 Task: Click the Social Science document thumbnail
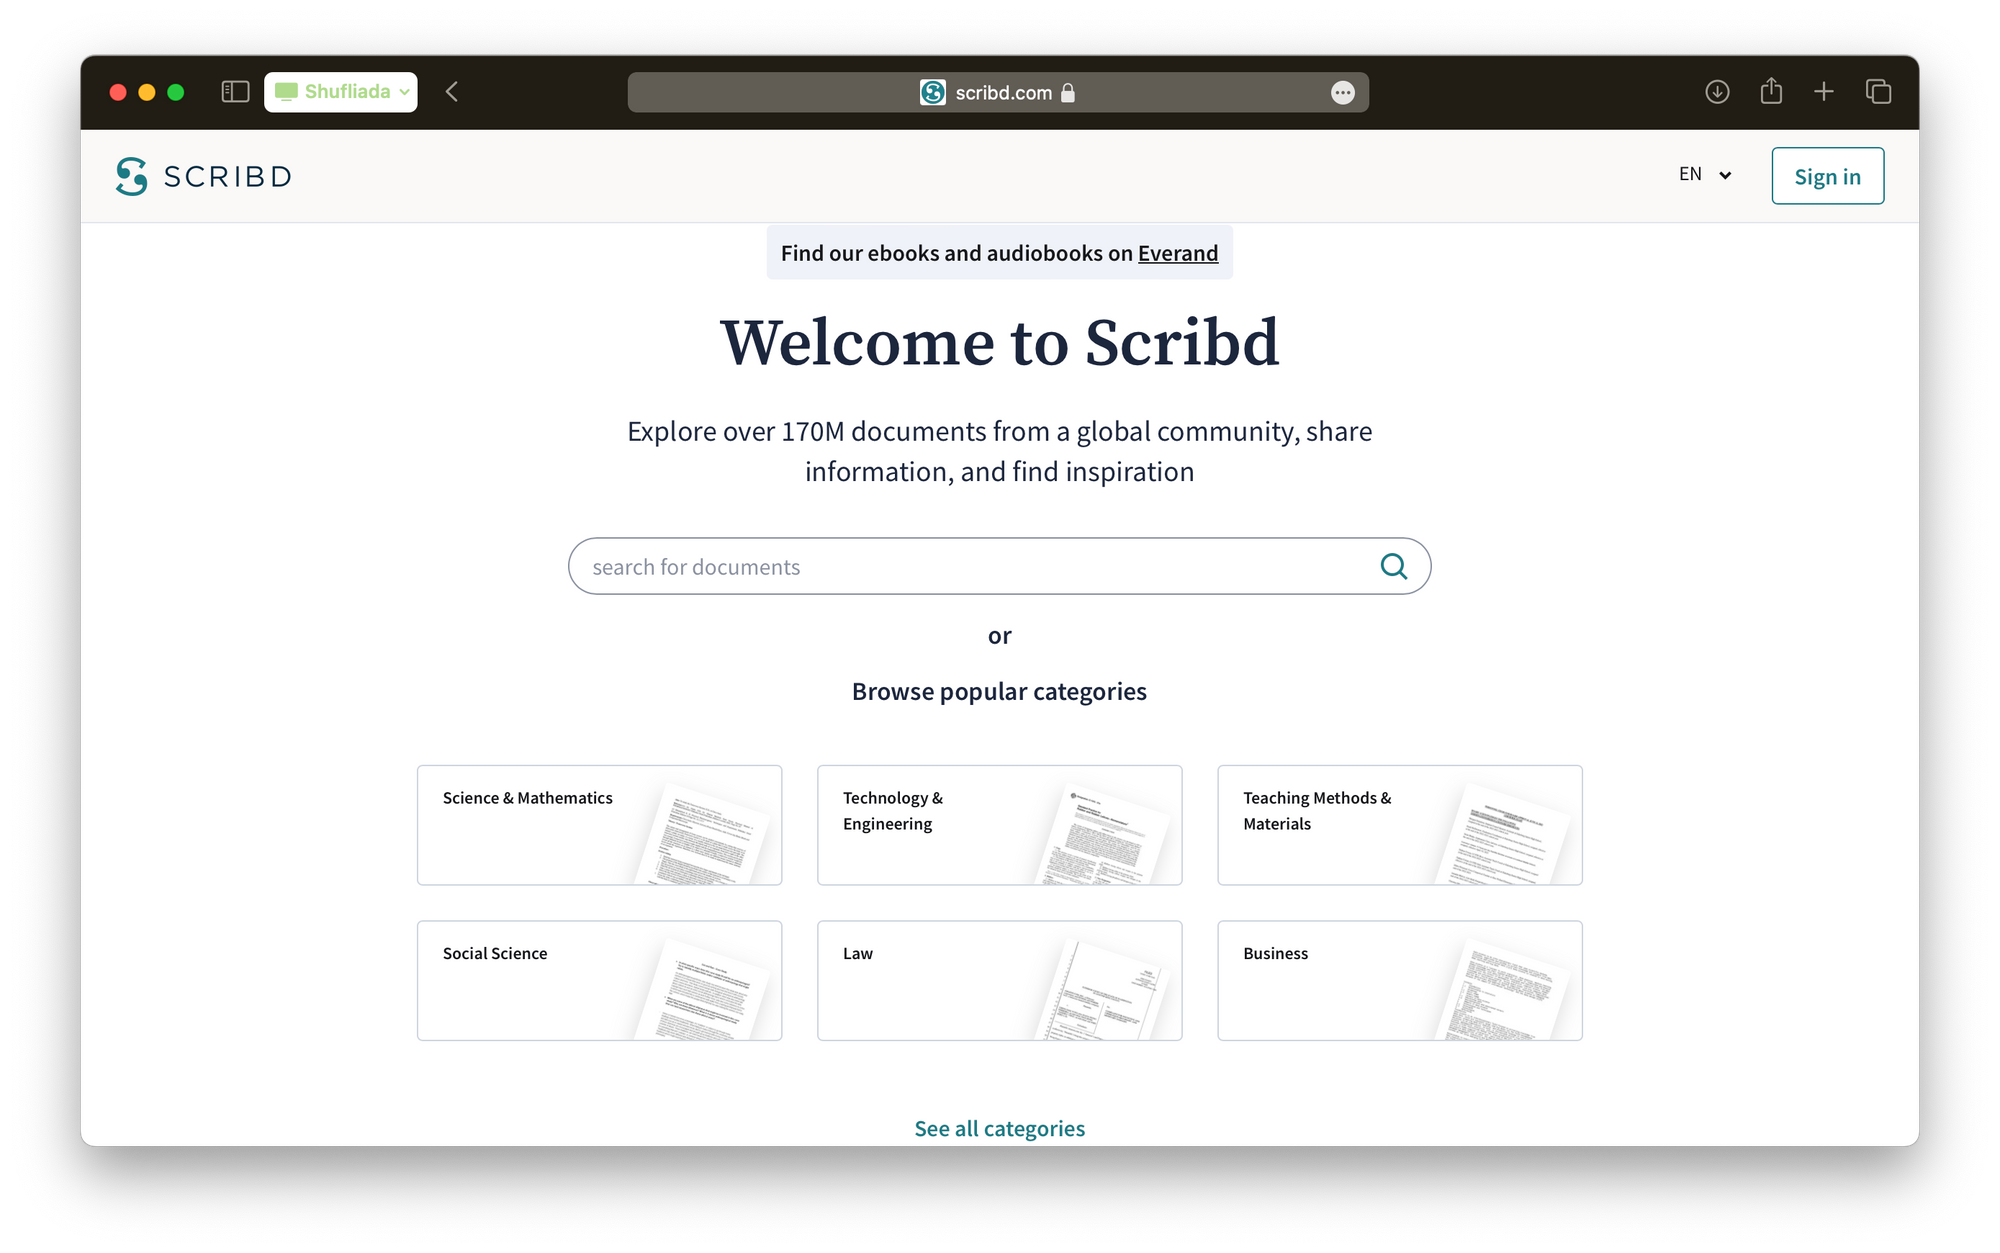point(704,991)
